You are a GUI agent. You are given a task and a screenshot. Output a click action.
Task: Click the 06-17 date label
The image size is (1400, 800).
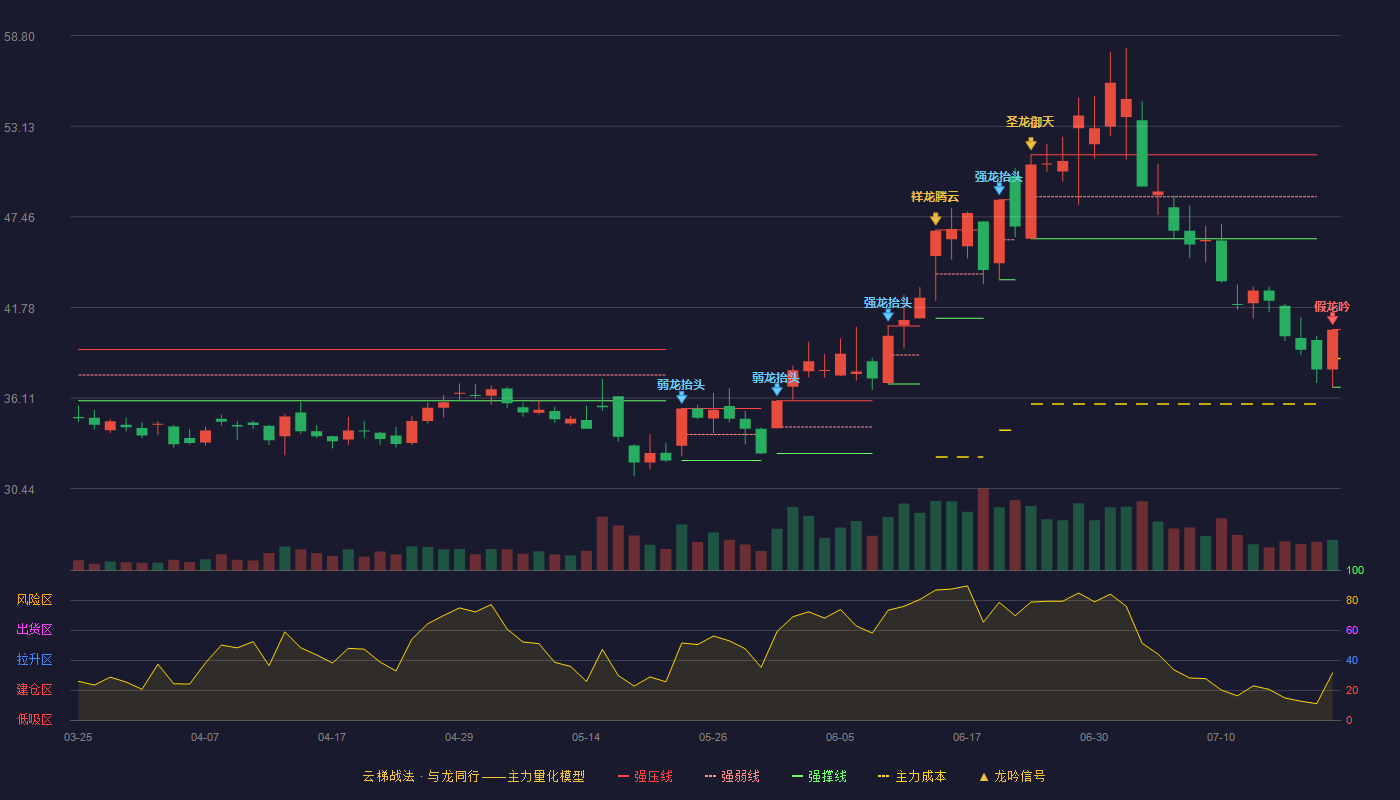point(967,737)
